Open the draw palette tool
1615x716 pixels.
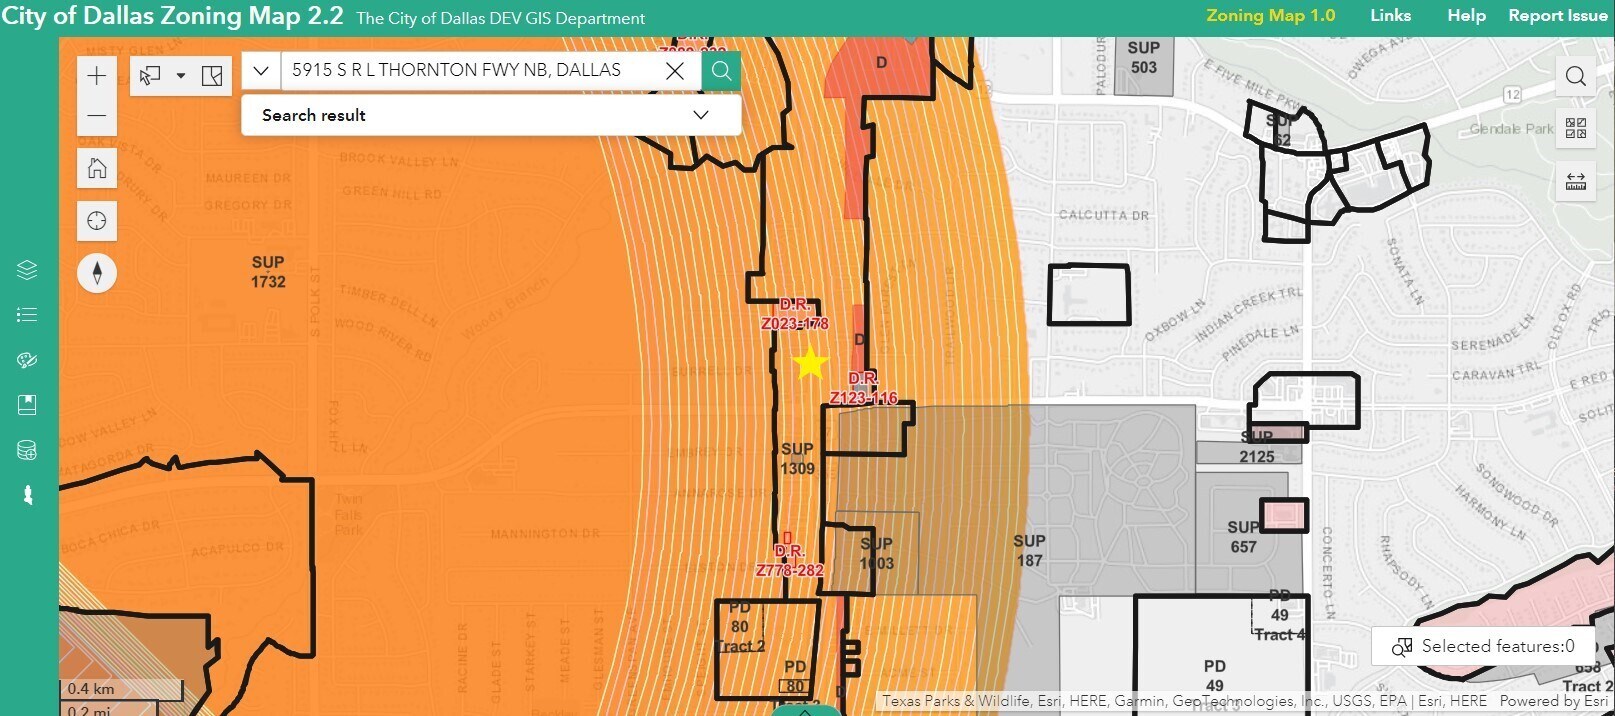[27, 360]
